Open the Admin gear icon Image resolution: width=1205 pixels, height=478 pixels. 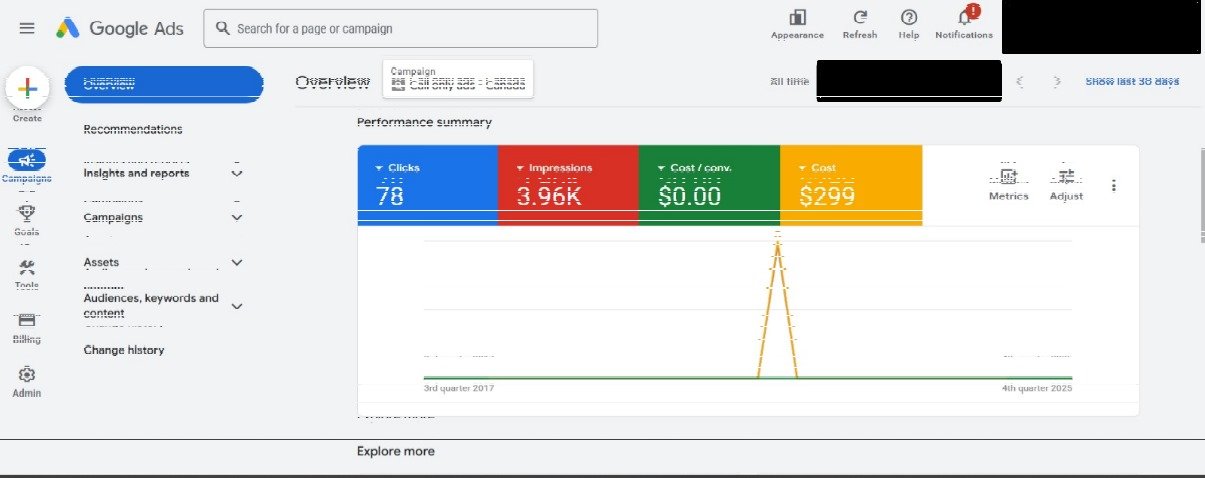[x=27, y=376]
